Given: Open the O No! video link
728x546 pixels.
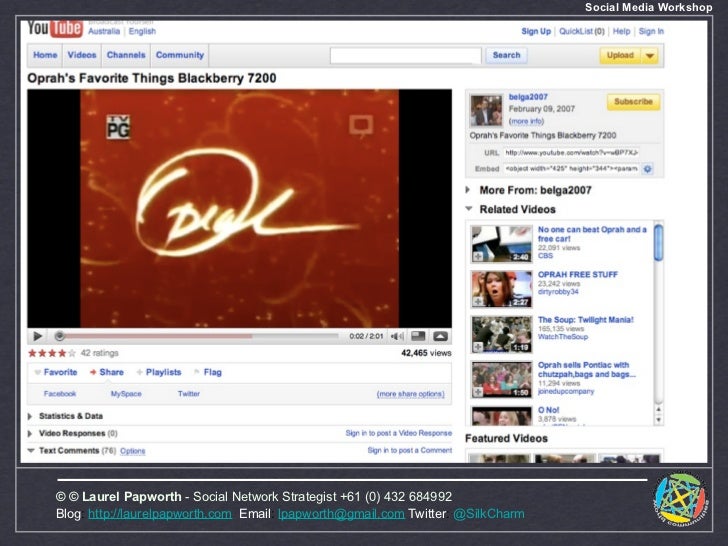Looking at the screenshot, I should (548, 410).
